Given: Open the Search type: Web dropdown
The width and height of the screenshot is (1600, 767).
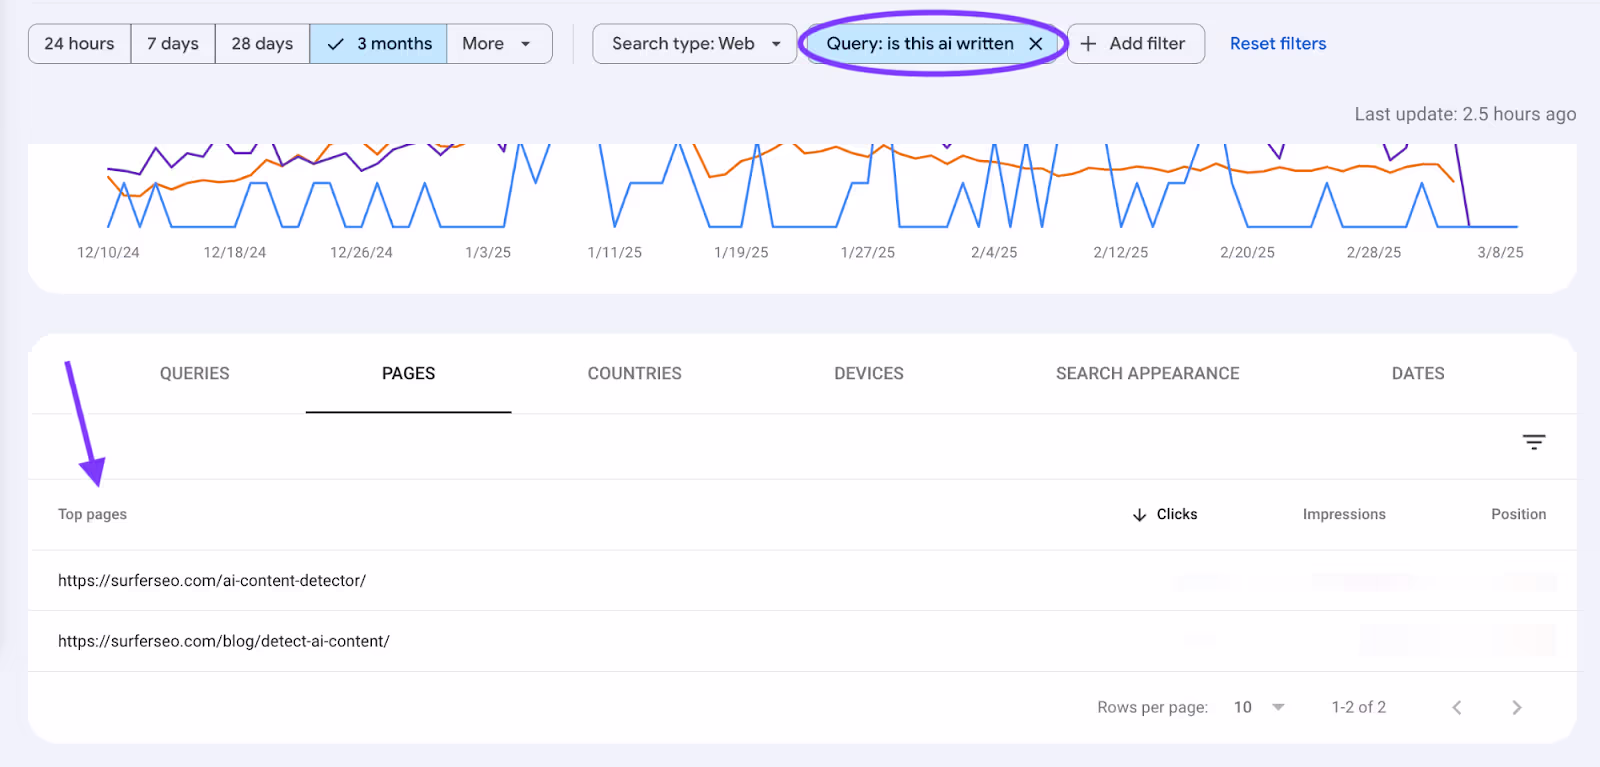Looking at the screenshot, I should (695, 44).
